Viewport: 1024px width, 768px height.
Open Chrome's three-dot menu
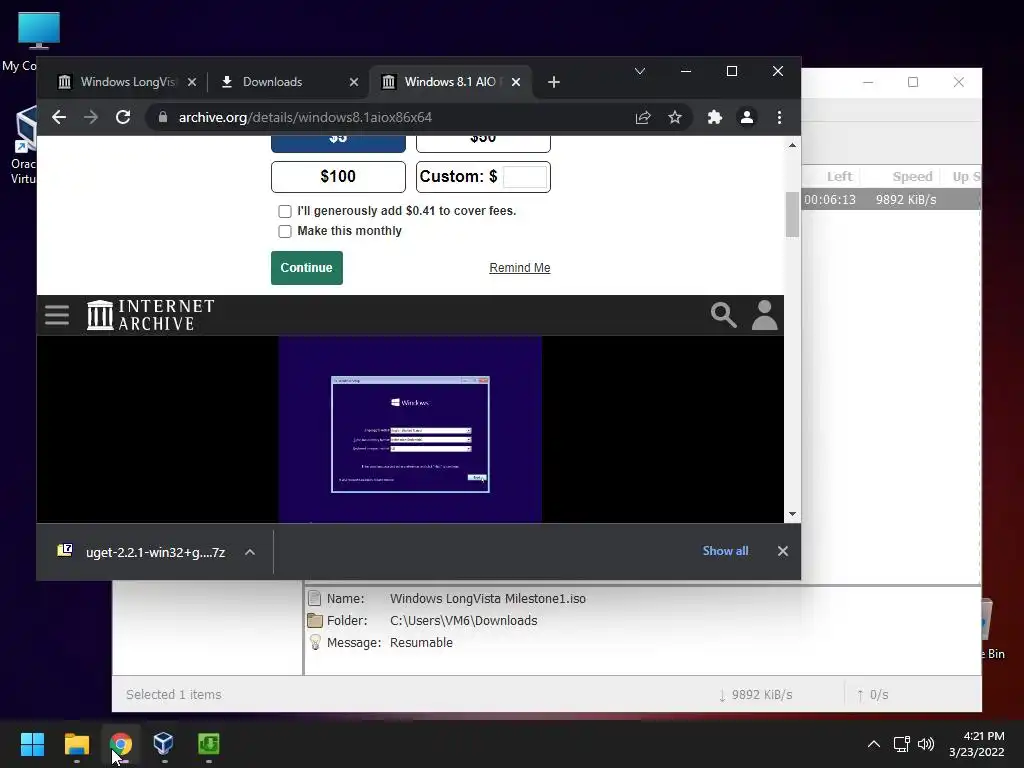point(779,118)
